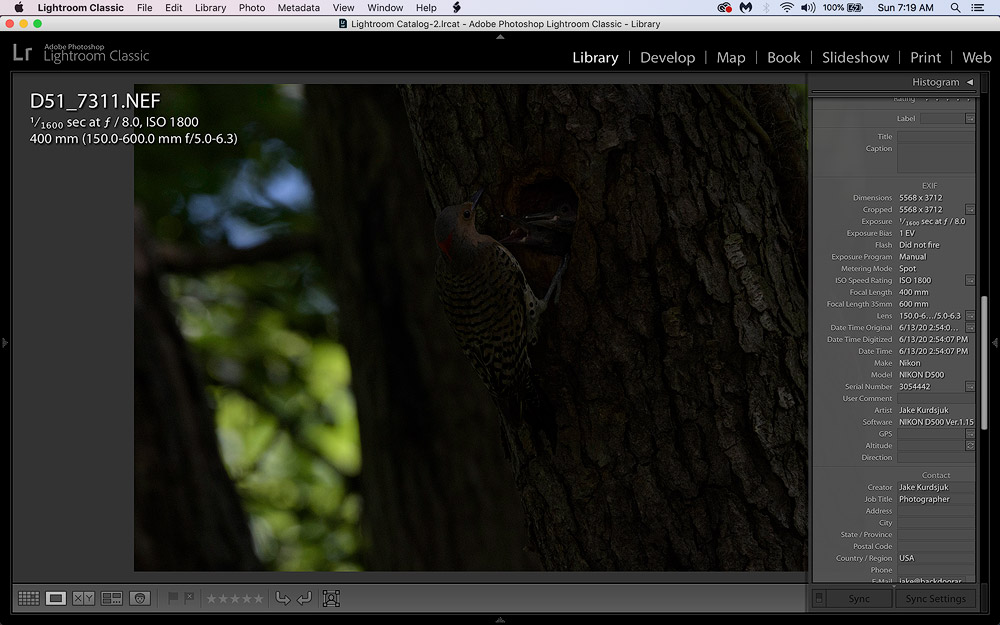Viewport: 1000px width, 625px height.
Task: Mark the photo as rejected flag
Action: [x=189, y=598]
